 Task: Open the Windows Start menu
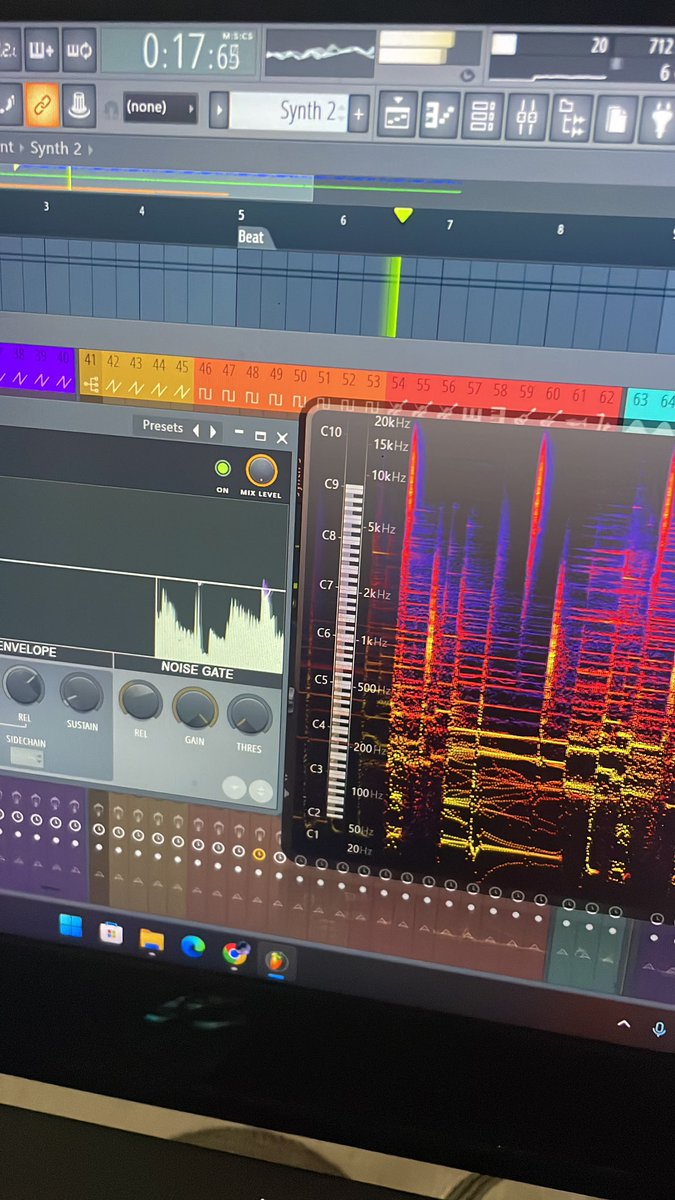[71, 927]
